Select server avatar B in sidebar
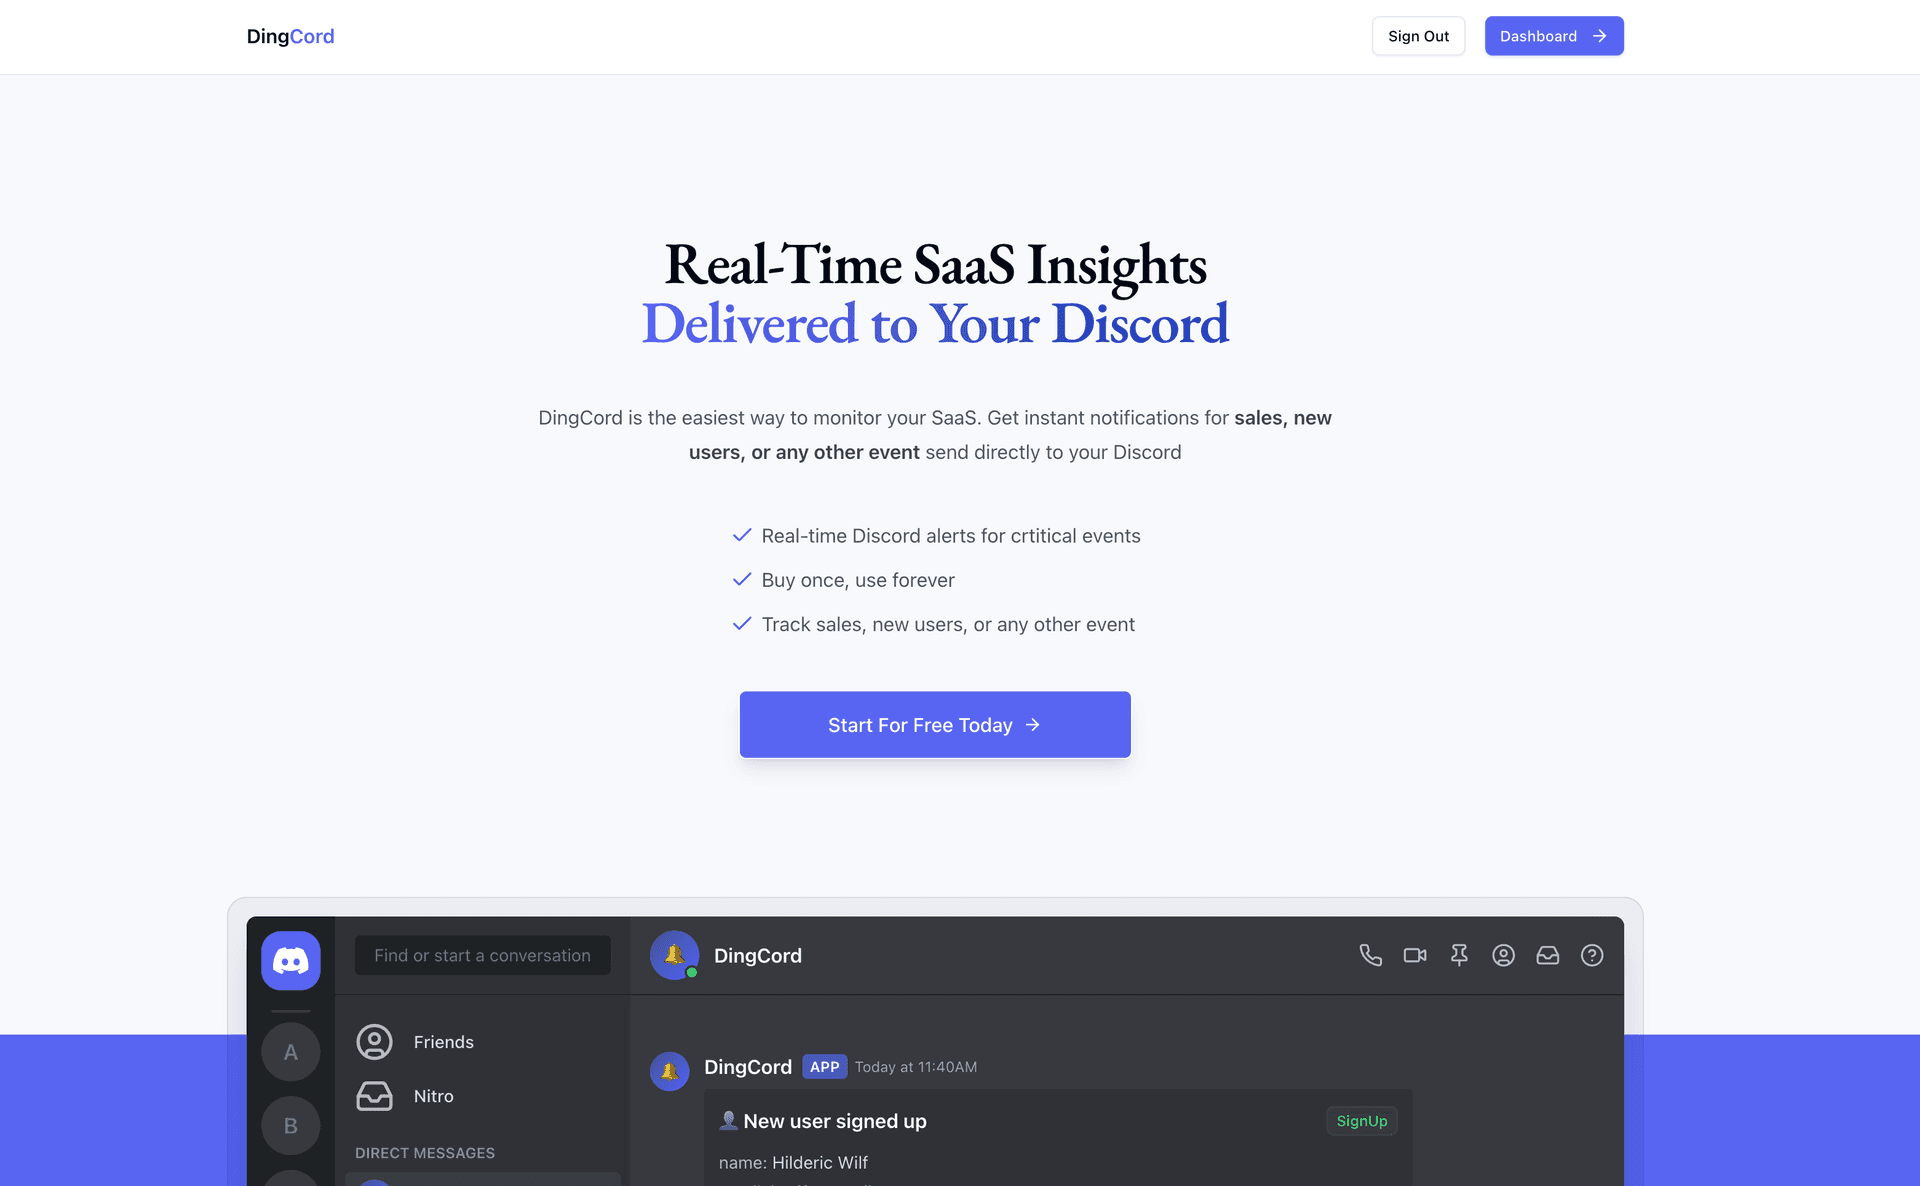The image size is (1920, 1186). (x=291, y=1126)
